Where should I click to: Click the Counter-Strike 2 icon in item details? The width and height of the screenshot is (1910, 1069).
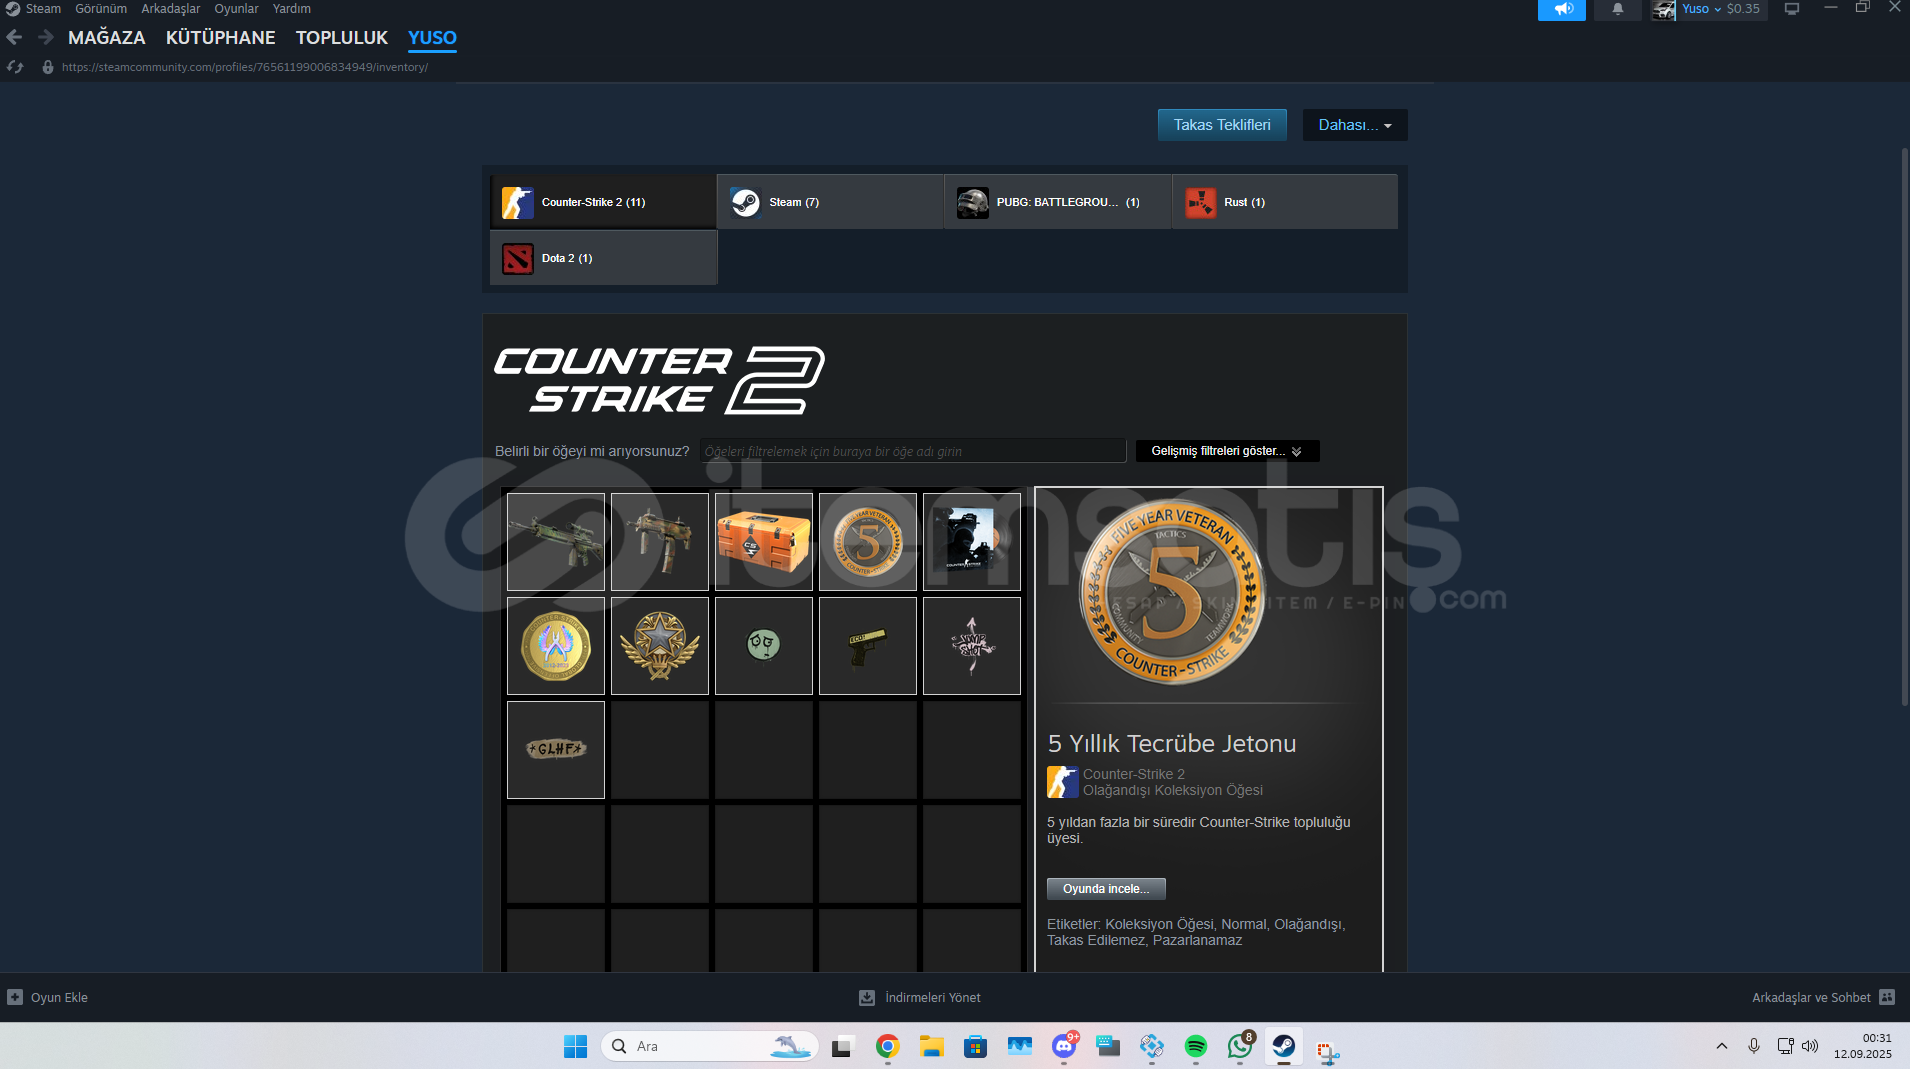[1063, 782]
